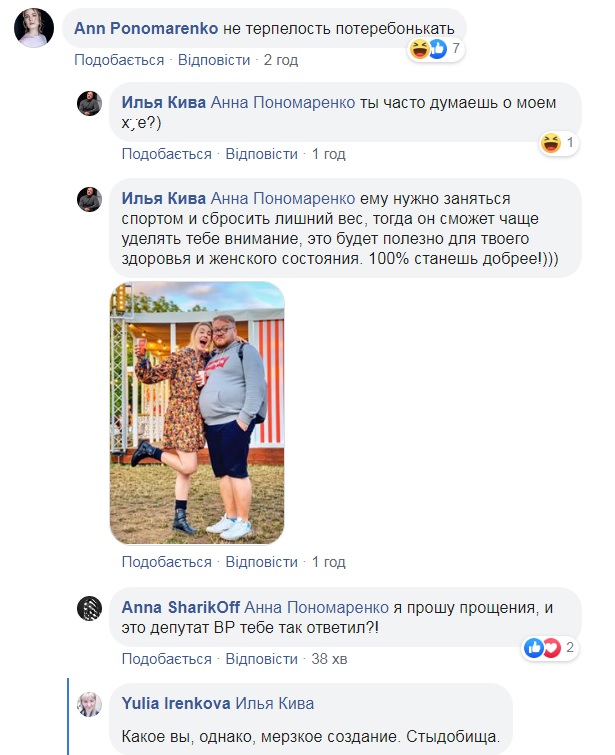Open the 38 хв timestamp link

(329, 658)
